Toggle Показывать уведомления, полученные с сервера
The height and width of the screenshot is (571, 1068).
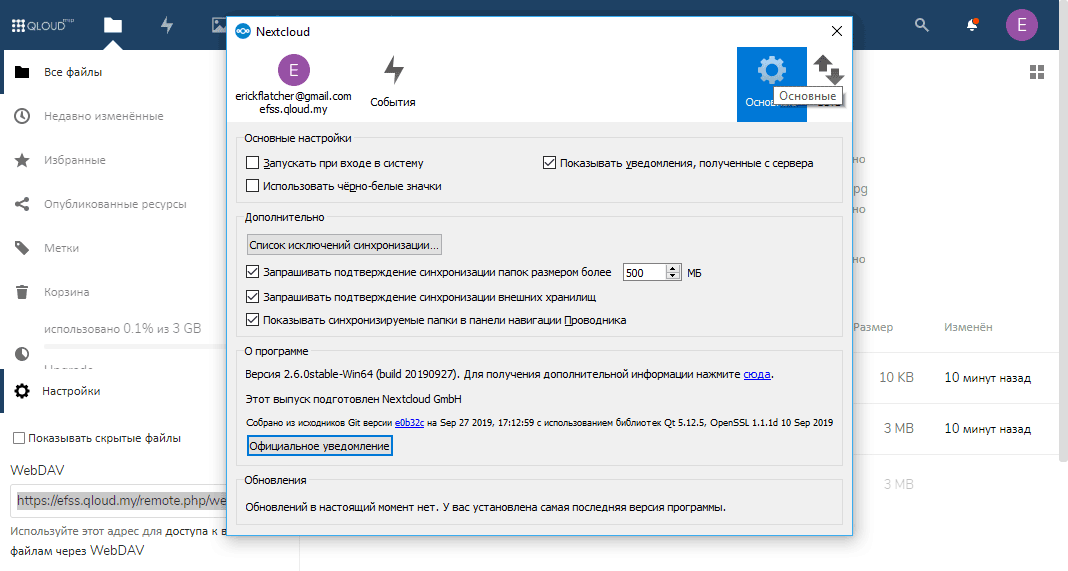549,163
